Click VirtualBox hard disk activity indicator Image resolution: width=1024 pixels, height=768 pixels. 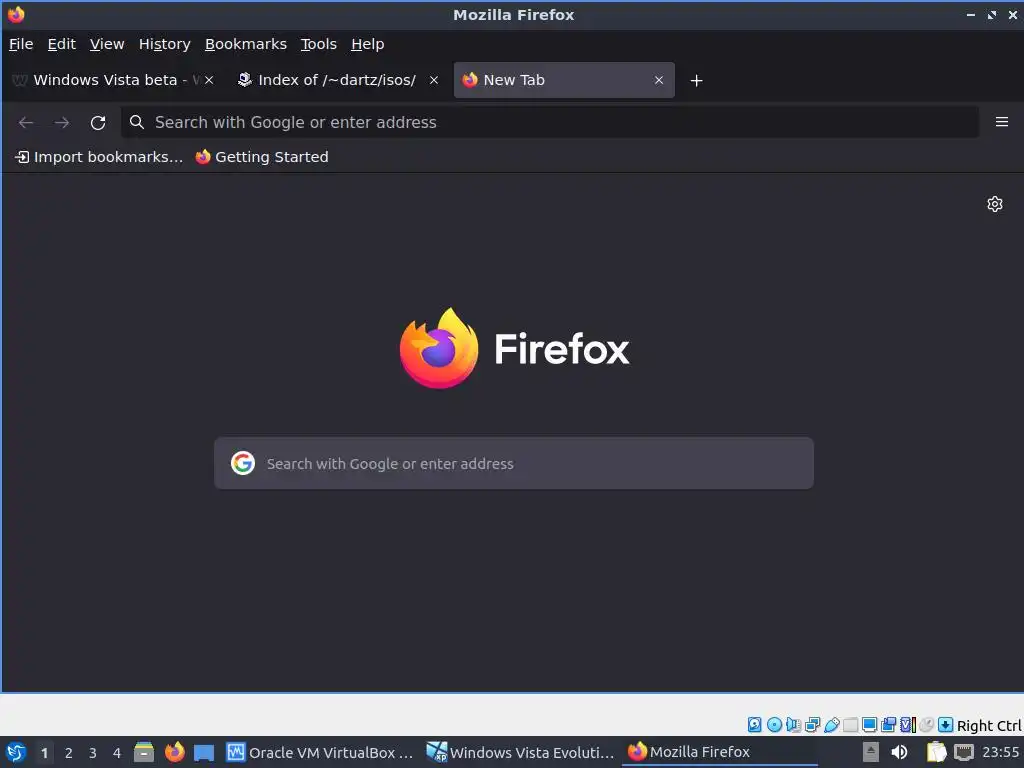point(754,724)
